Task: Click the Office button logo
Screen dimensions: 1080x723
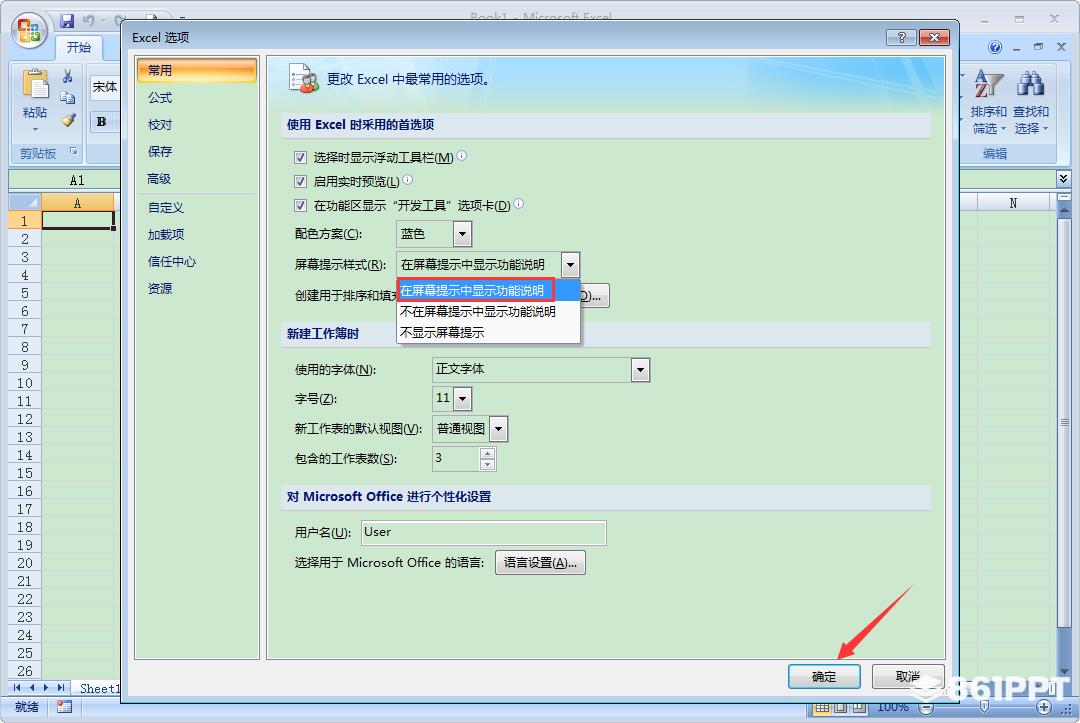Action: point(29,31)
